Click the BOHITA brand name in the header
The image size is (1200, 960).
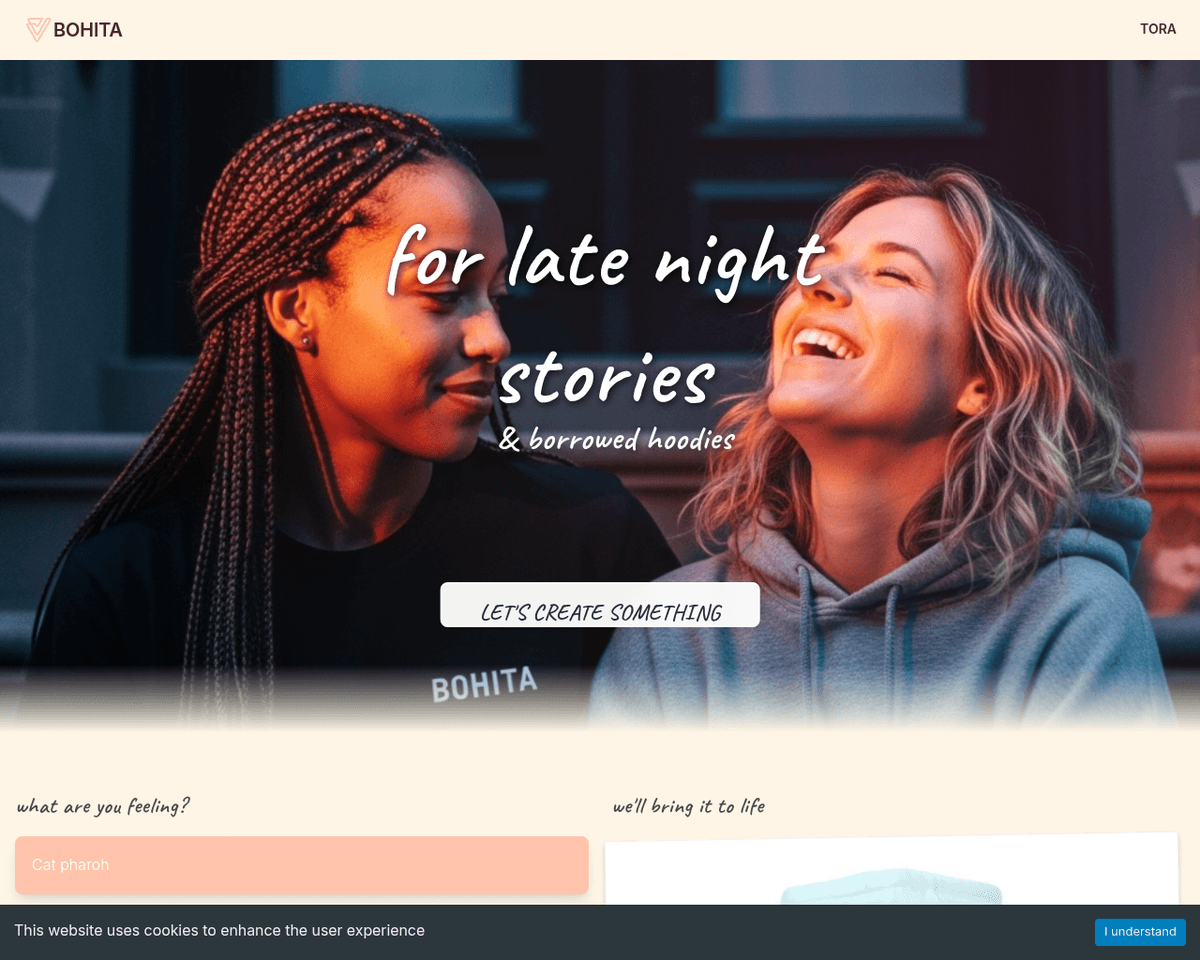click(88, 30)
